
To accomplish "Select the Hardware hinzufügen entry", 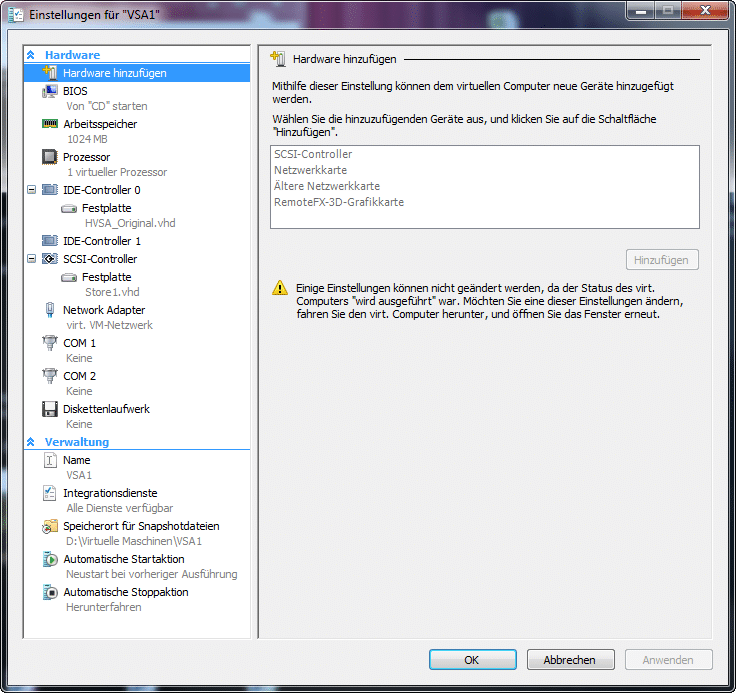I will (x=114, y=73).
